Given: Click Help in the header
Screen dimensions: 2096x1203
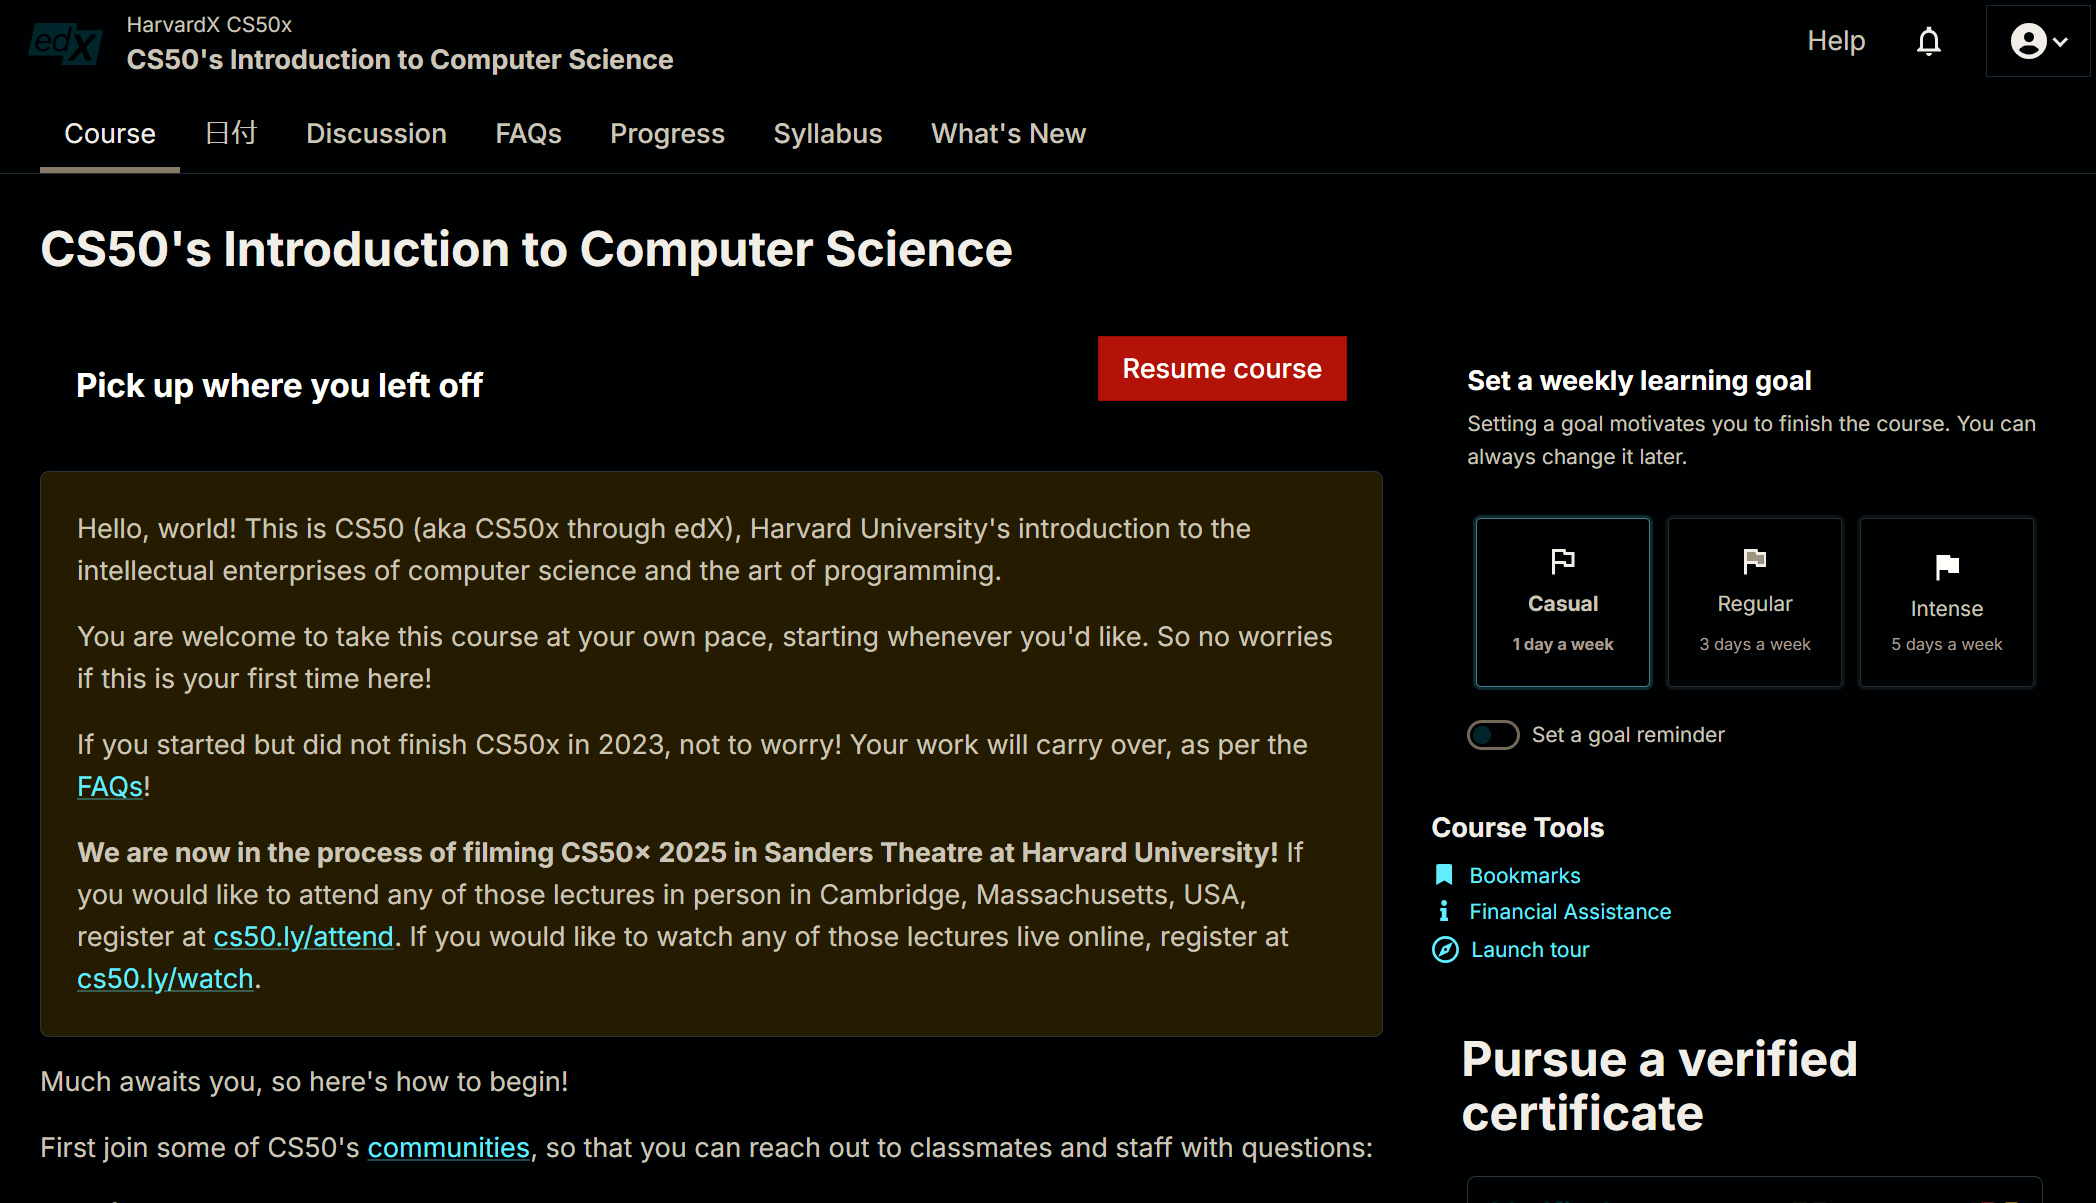Looking at the screenshot, I should (x=1835, y=41).
